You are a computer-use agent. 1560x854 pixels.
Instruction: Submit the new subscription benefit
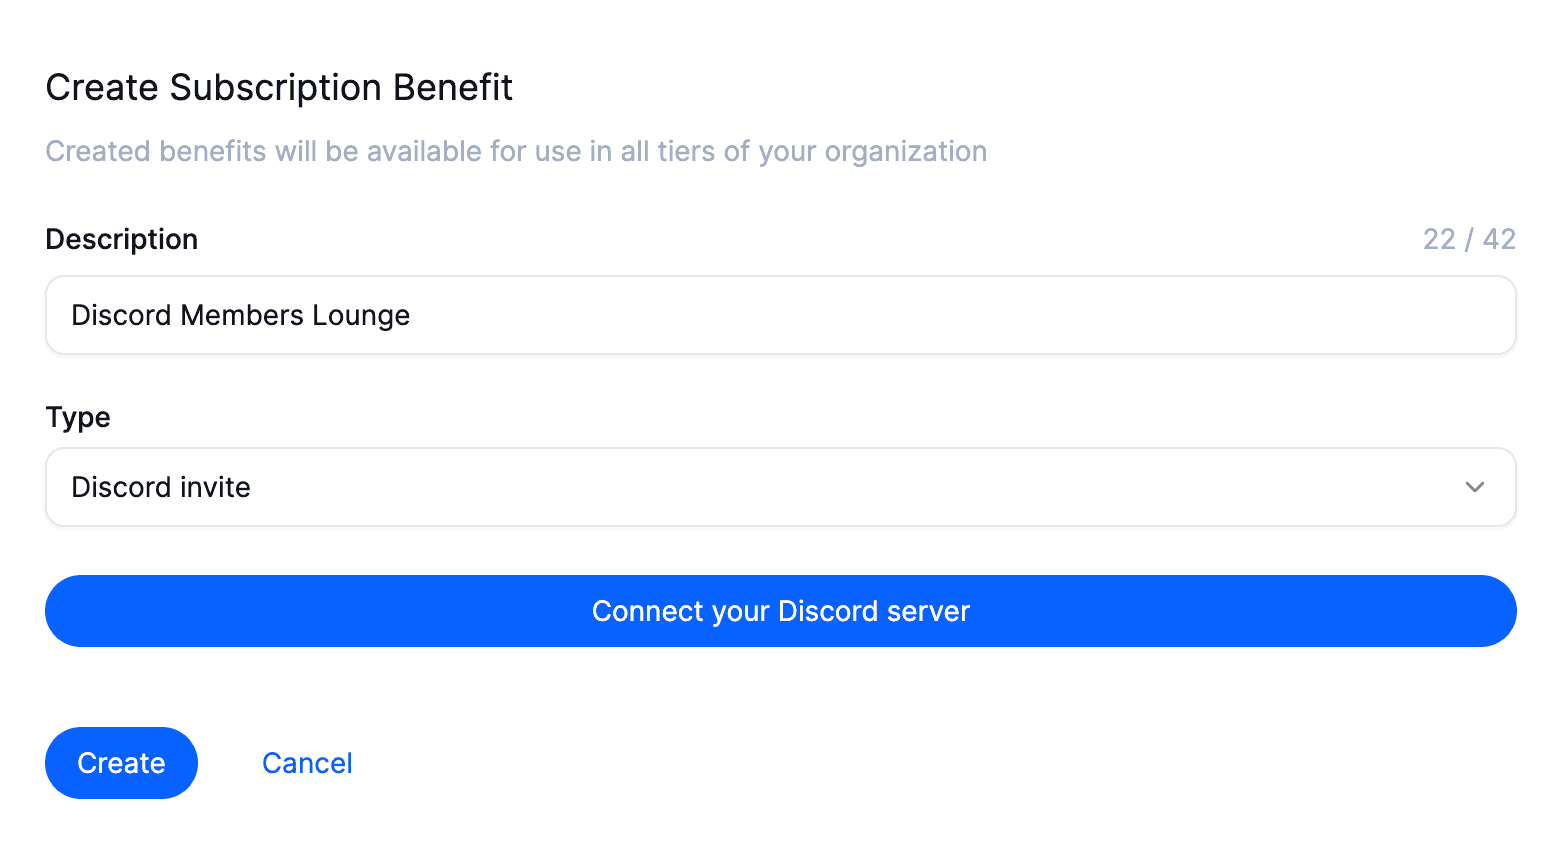(121, 763)
